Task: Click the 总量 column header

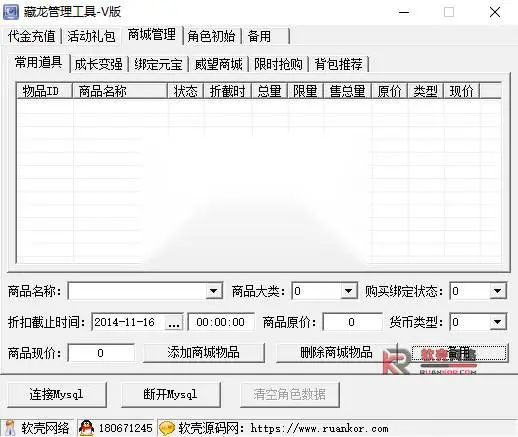Action: point(270,91)
